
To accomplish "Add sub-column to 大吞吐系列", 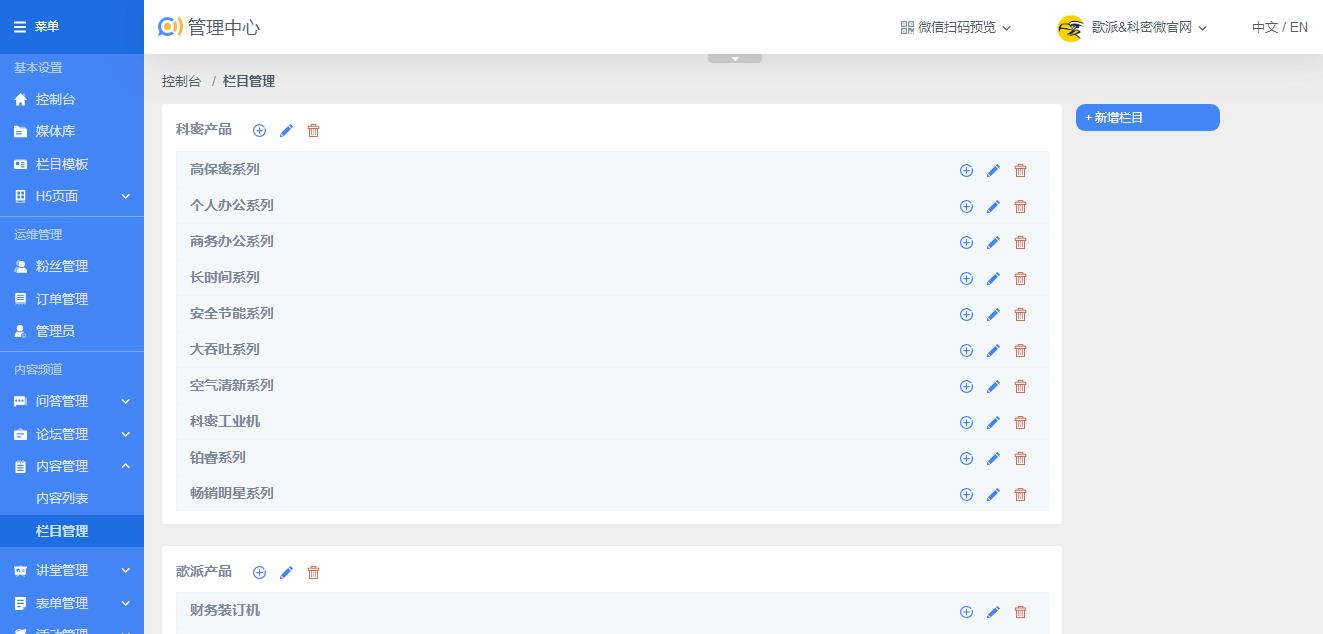I will coord(966,351).
